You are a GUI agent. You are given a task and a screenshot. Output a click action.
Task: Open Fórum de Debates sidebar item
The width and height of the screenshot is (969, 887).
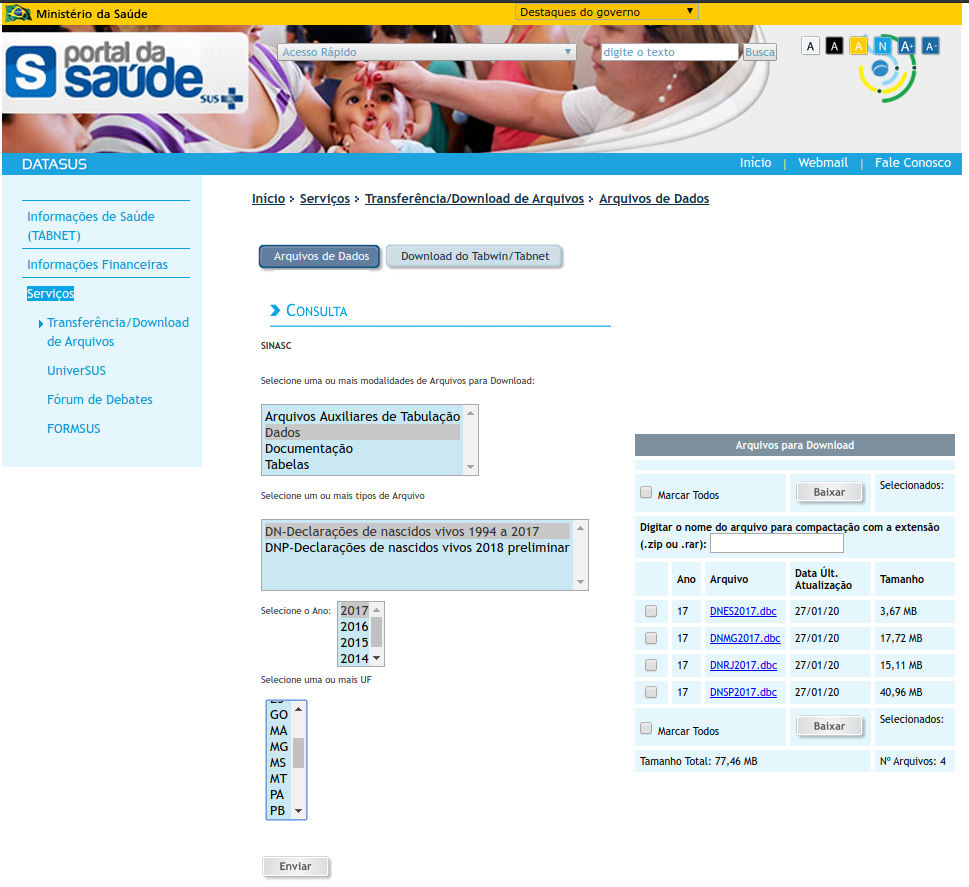point(99,399)
